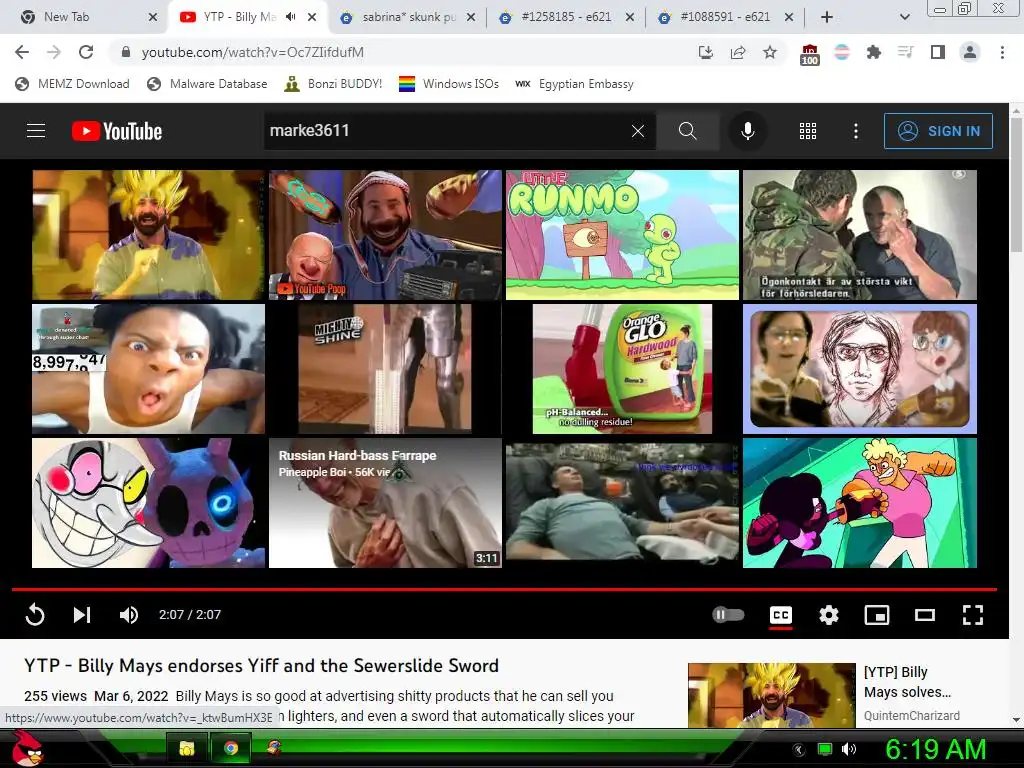Click the 6:19 AM taskbar clock
Image resolution: width=1024 pixels, height=768 pixels.
[935, 749]
